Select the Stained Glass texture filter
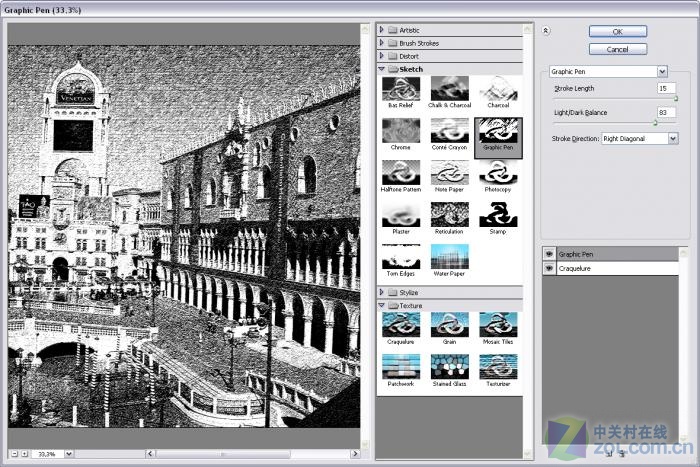 pos(449,366)
